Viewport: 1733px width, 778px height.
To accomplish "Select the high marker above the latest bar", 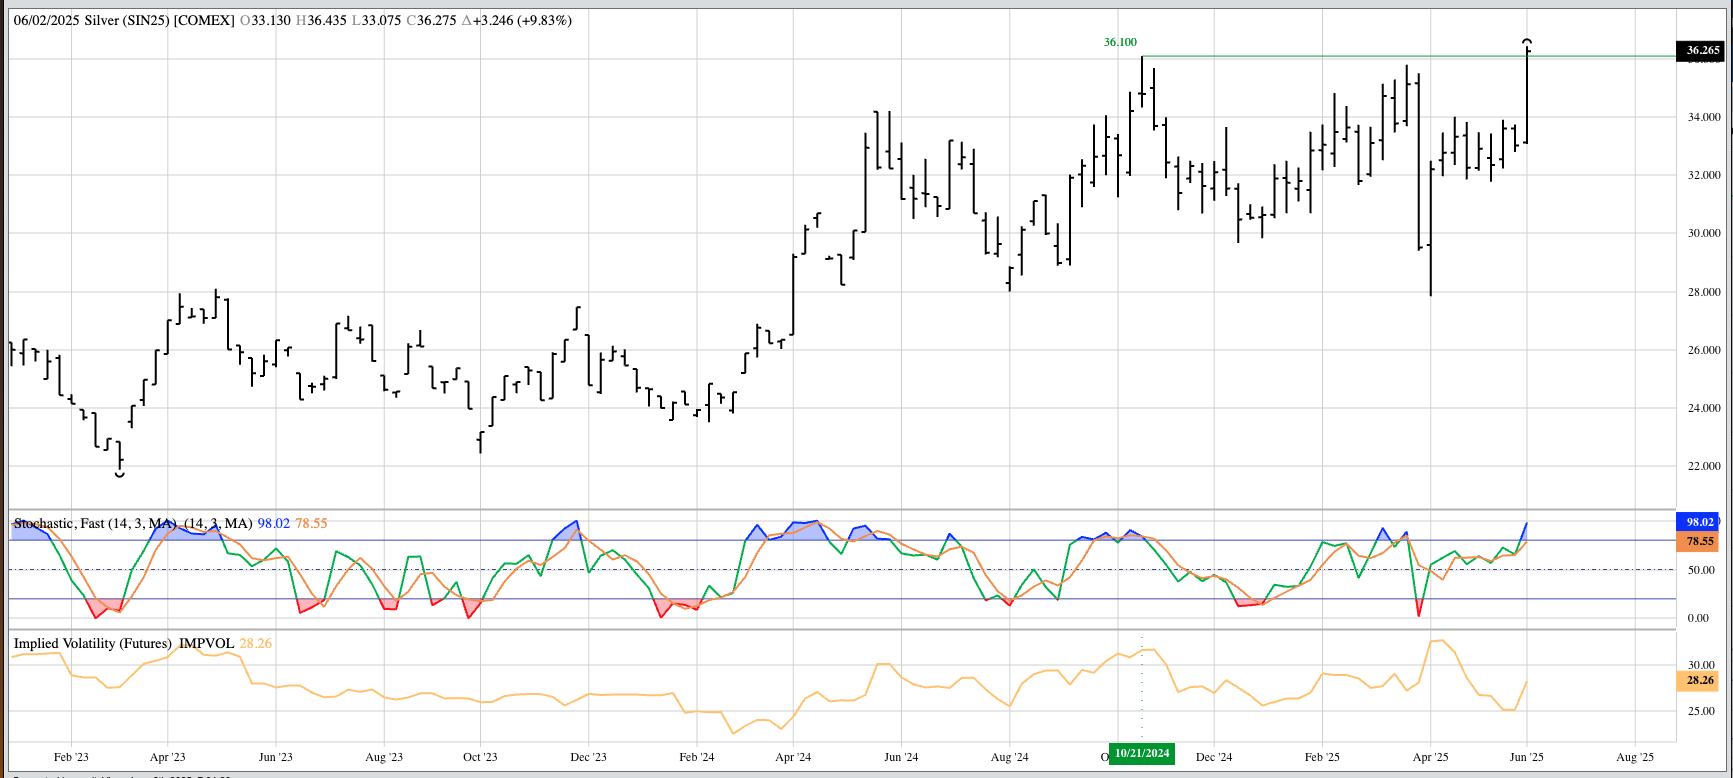I will tap(1527, 41).
